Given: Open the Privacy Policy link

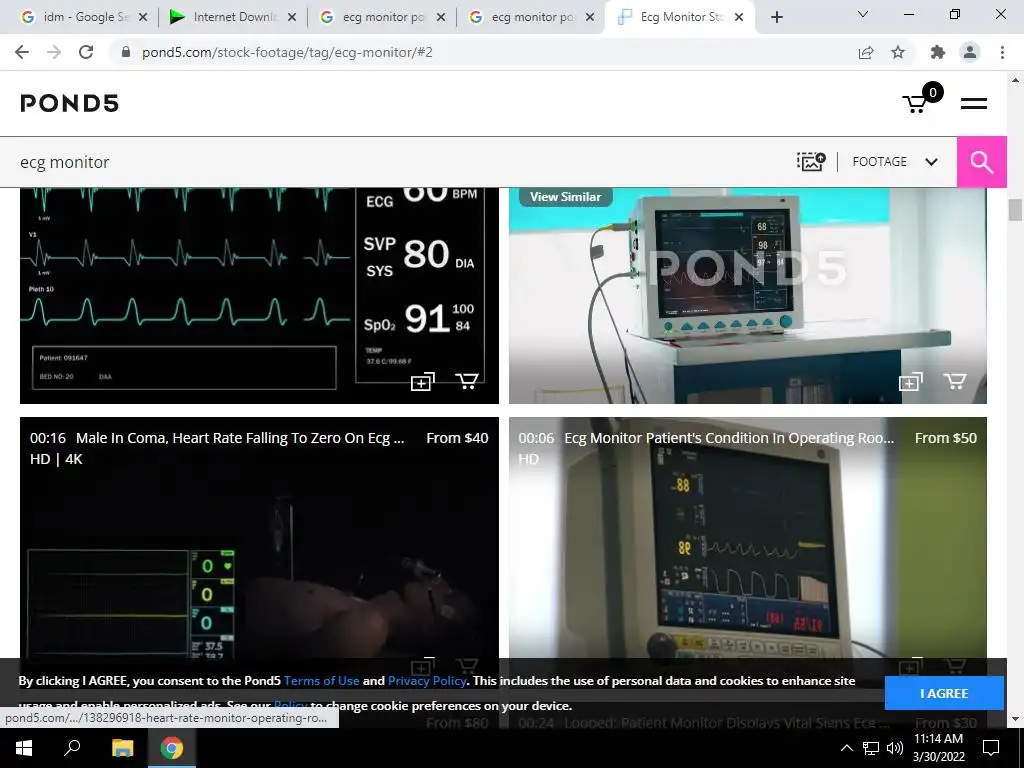Looking at the screenshot, I should [427, 680].
